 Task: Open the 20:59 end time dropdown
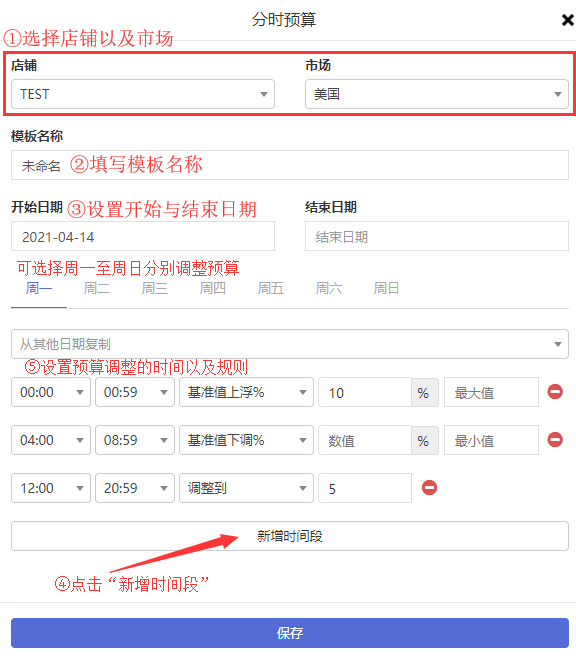[x=135, y=488]
